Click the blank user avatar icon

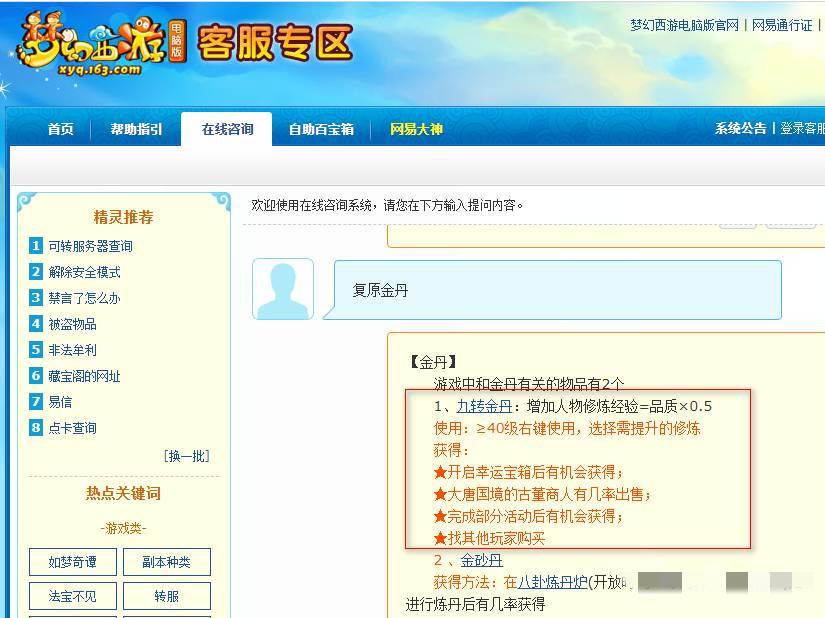283,287
